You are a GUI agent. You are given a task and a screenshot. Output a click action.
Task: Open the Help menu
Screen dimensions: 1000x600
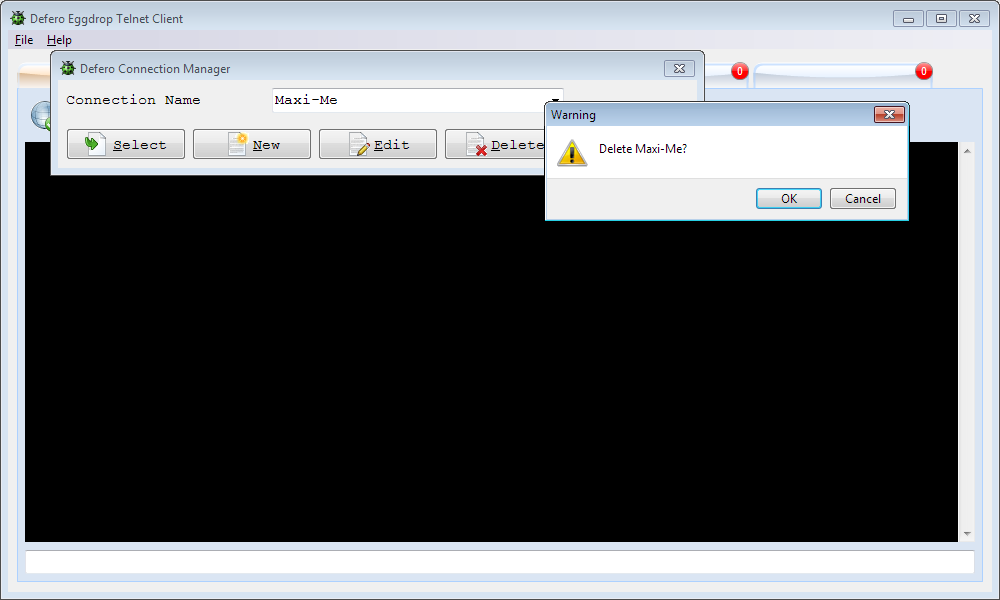[x=59, y=40]
